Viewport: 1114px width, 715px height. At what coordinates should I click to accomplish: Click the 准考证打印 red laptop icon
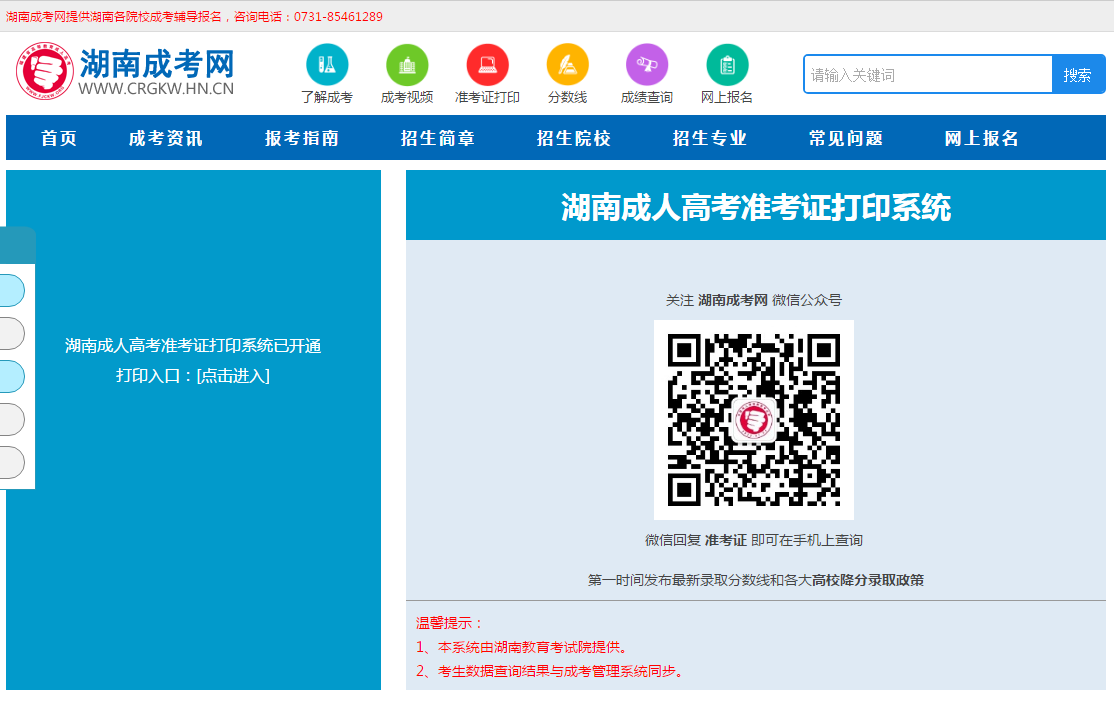[487, 65]
